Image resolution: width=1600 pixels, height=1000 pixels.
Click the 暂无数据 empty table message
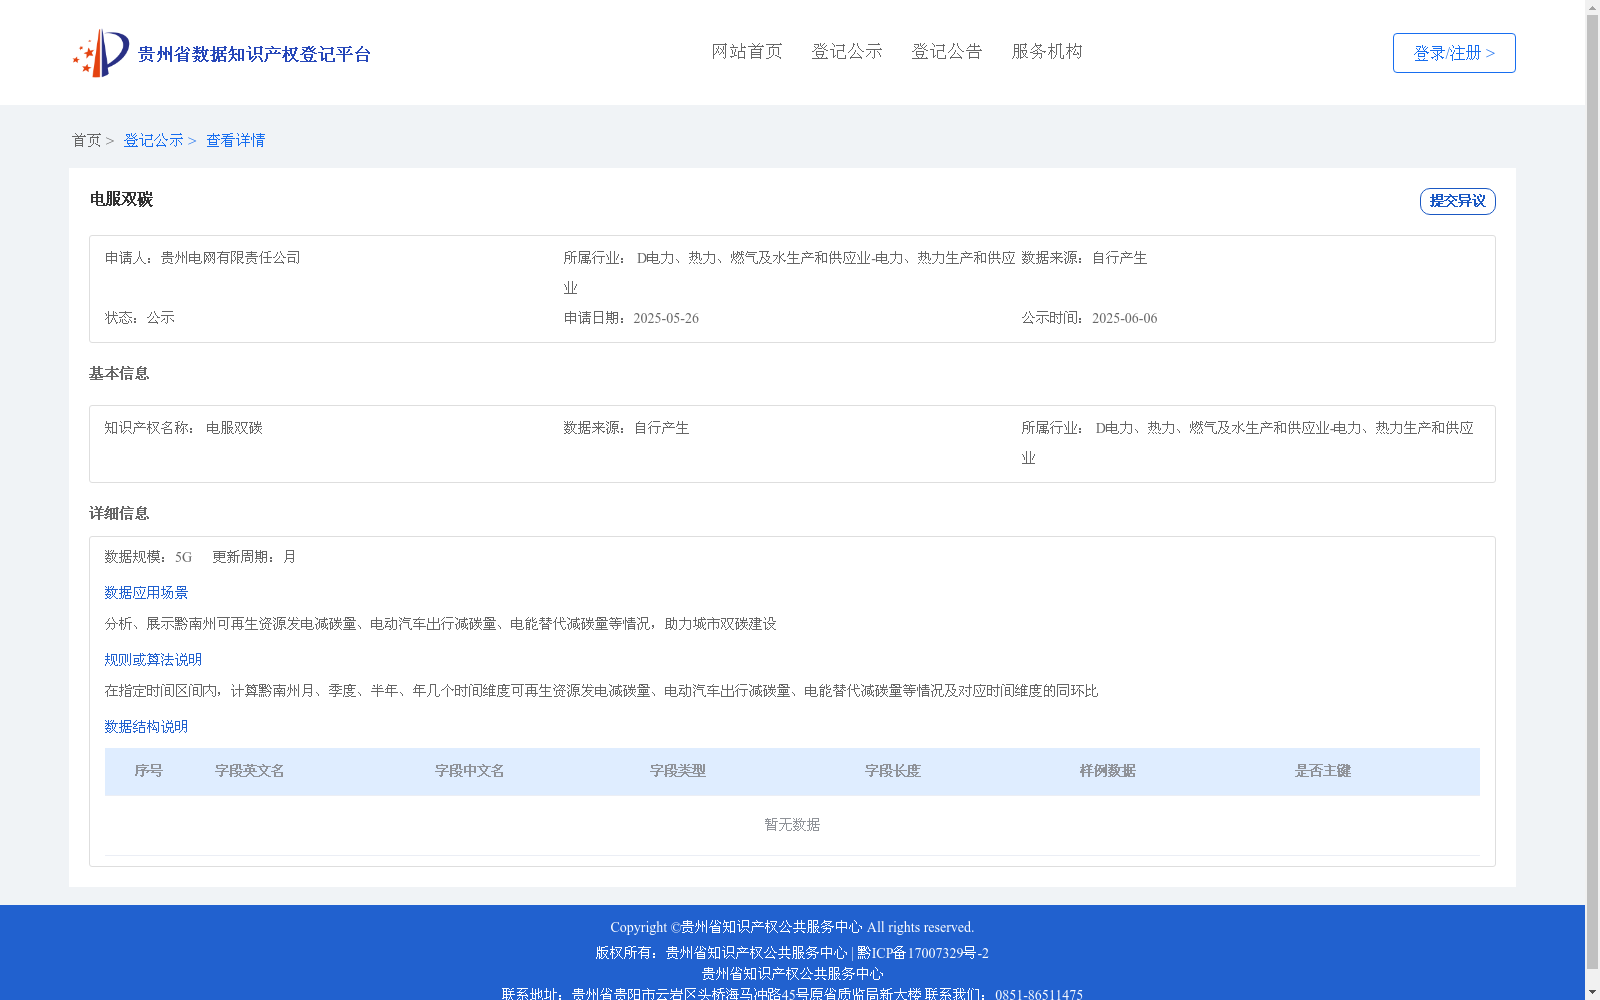(x=792, y=825)
